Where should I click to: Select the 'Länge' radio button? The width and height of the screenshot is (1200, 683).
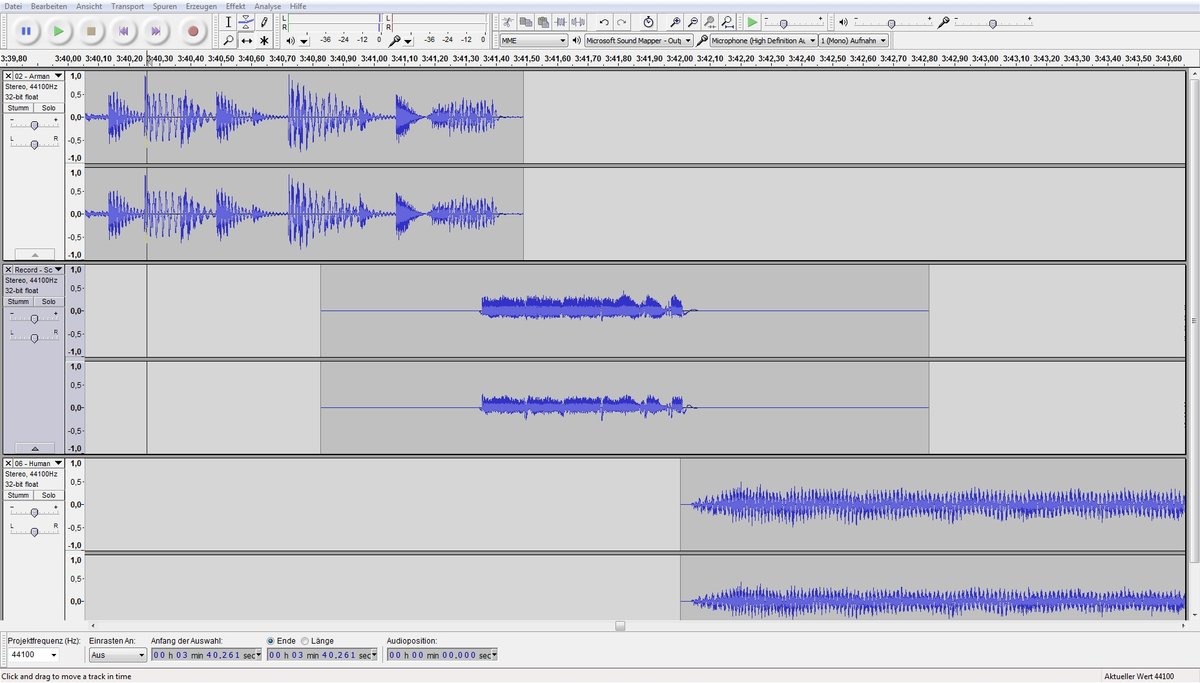pos(305,640)
